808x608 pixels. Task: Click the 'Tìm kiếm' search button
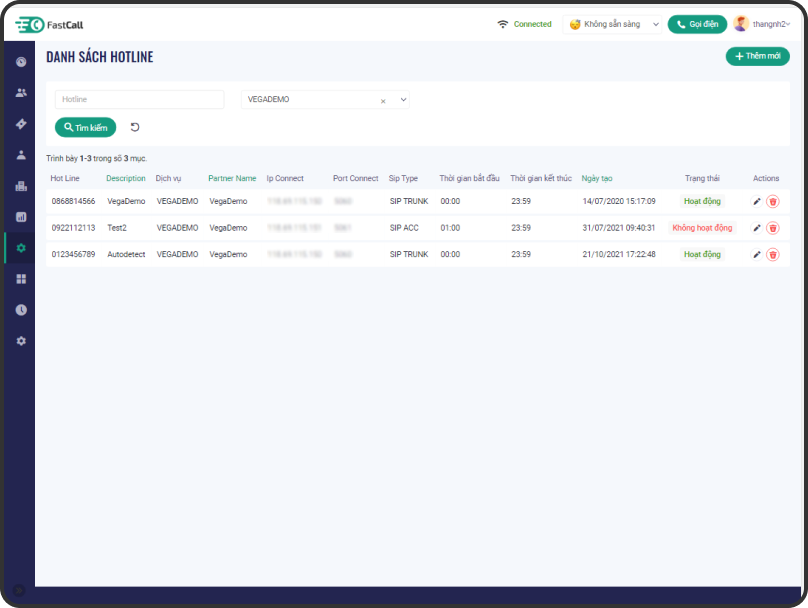pyautogui.click(x=85, y=127)
